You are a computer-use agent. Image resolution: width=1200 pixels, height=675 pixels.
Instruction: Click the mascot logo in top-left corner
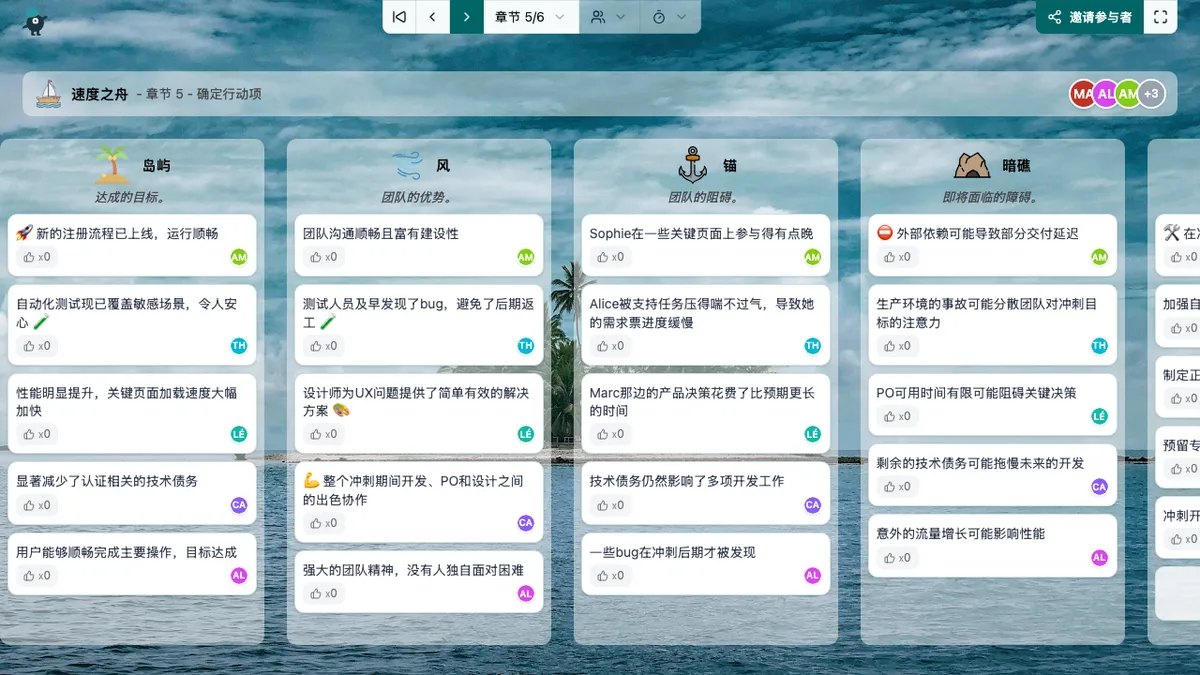click(x=34, y=21)
